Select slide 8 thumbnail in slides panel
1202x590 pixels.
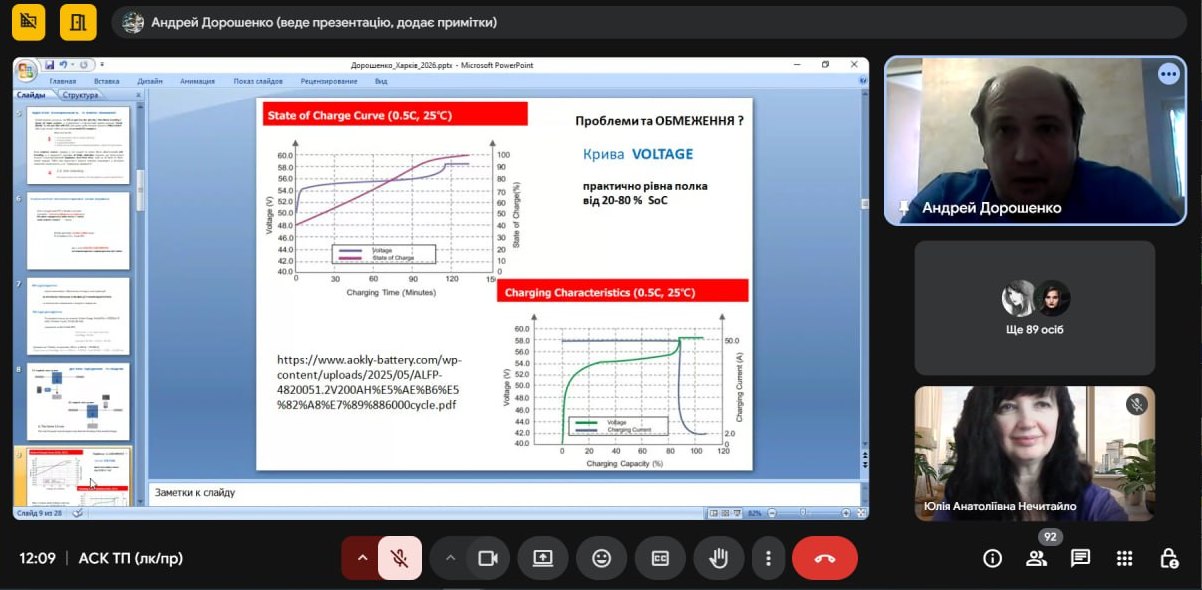tap(78, 402)
